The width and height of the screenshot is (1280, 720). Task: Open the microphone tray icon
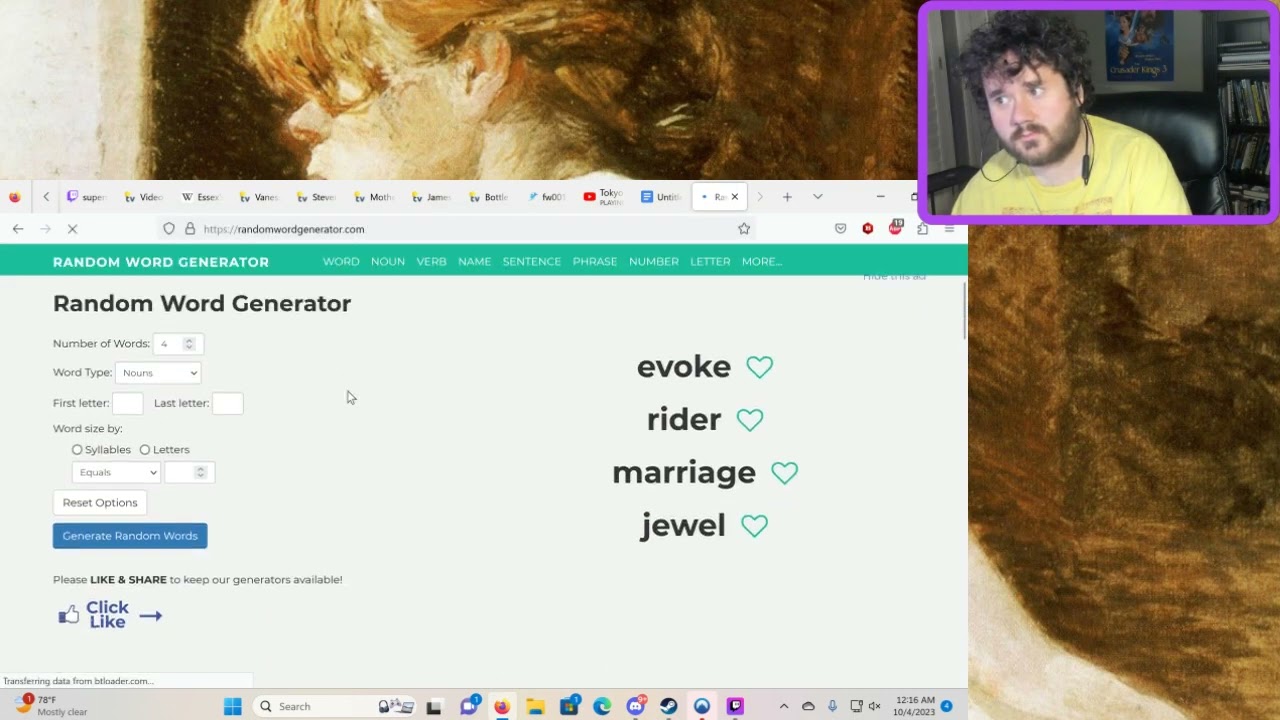tap(832, 706)
